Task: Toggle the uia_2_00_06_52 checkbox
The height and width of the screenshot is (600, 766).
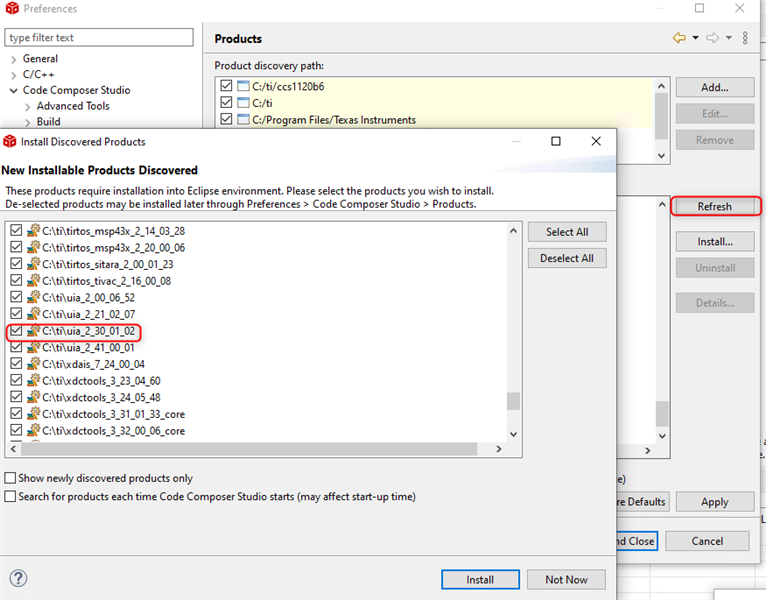Action: [16, 297]
